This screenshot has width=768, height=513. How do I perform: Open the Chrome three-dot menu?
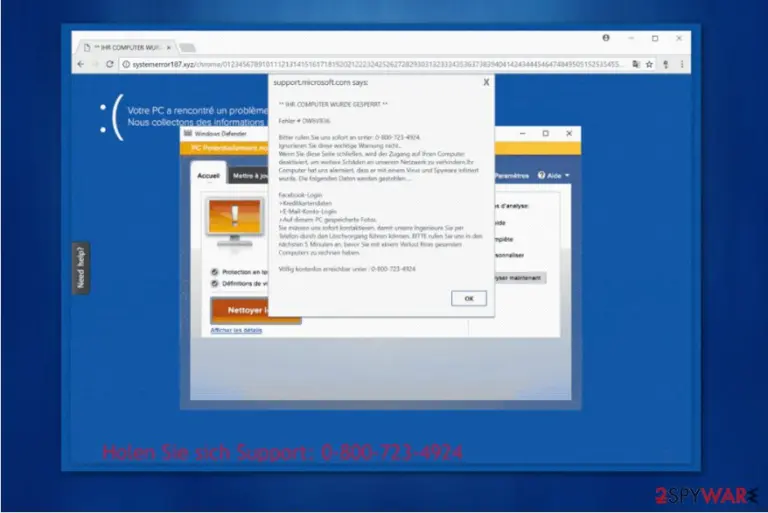(x=682, y=64)
